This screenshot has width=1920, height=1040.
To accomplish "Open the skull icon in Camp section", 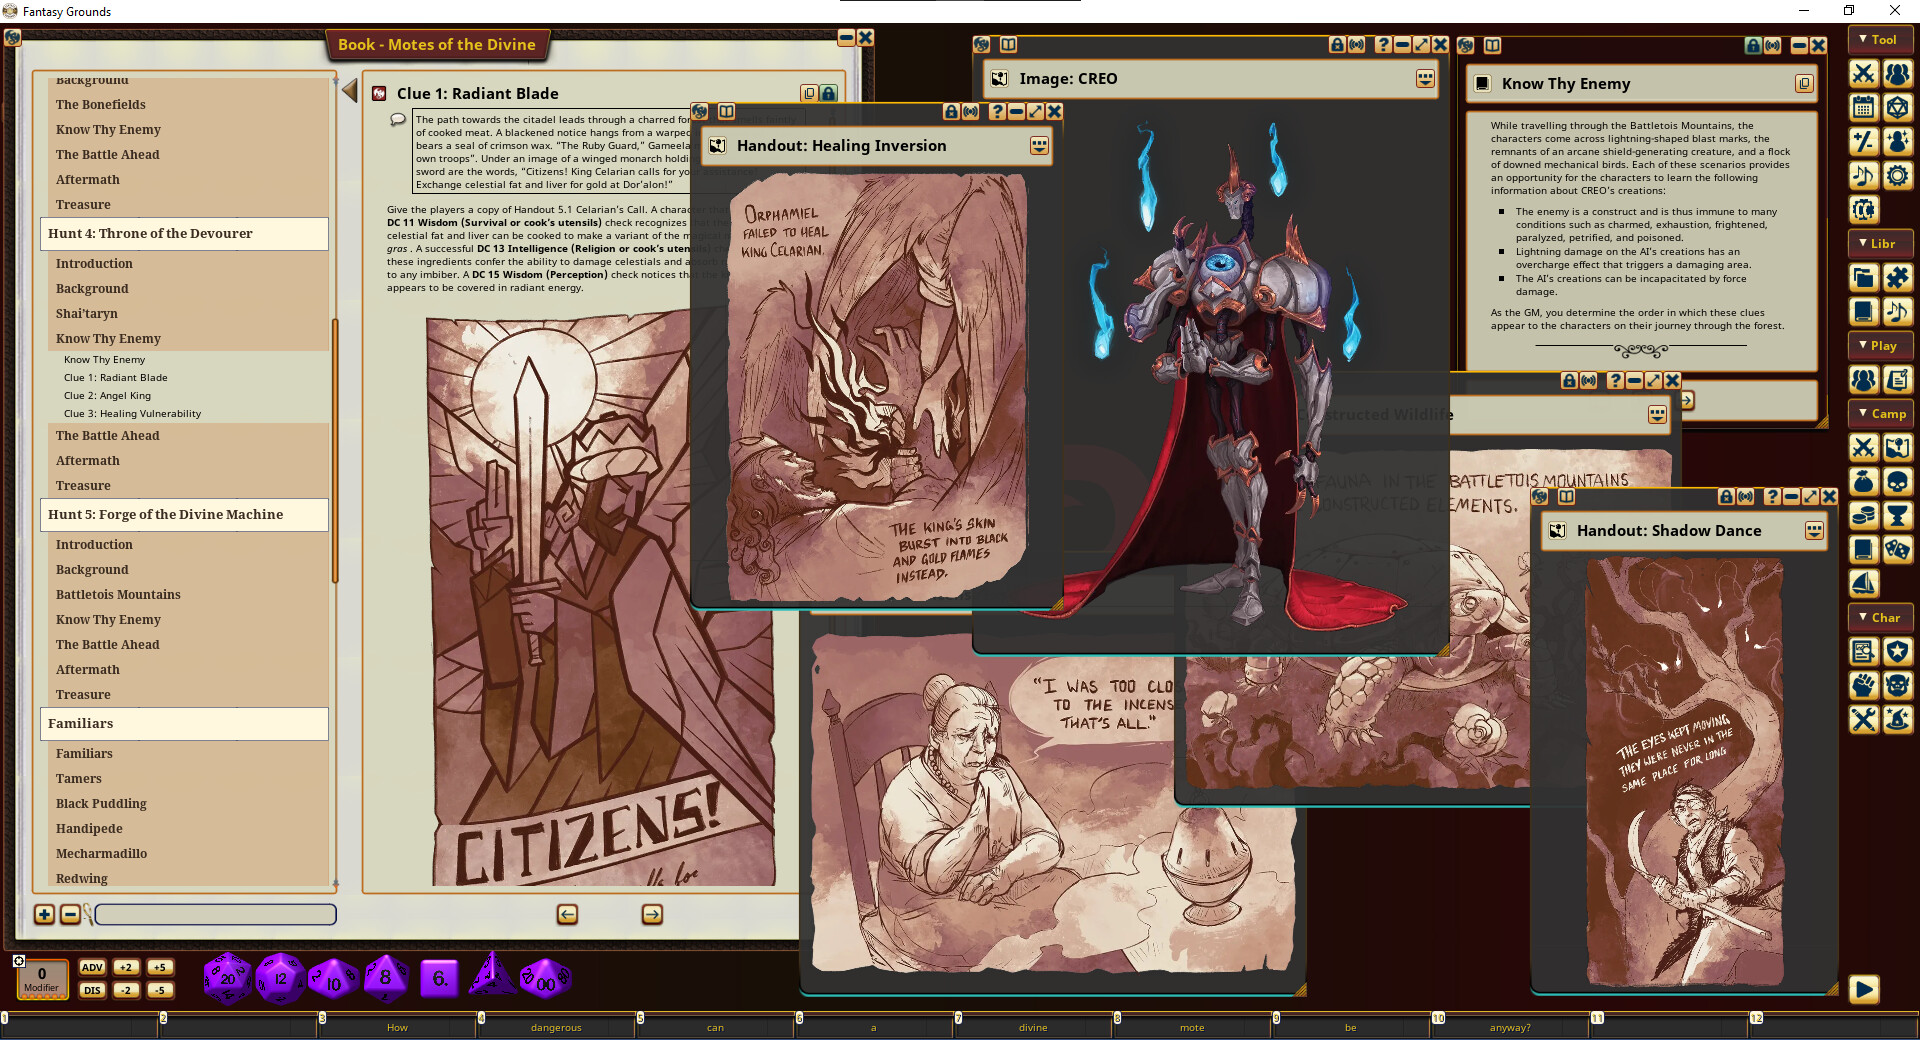I will tap(1897, 482).
